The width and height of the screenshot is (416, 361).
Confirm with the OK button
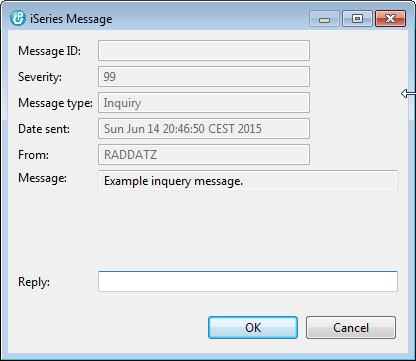pyautogui.click(x=253, y=328)
